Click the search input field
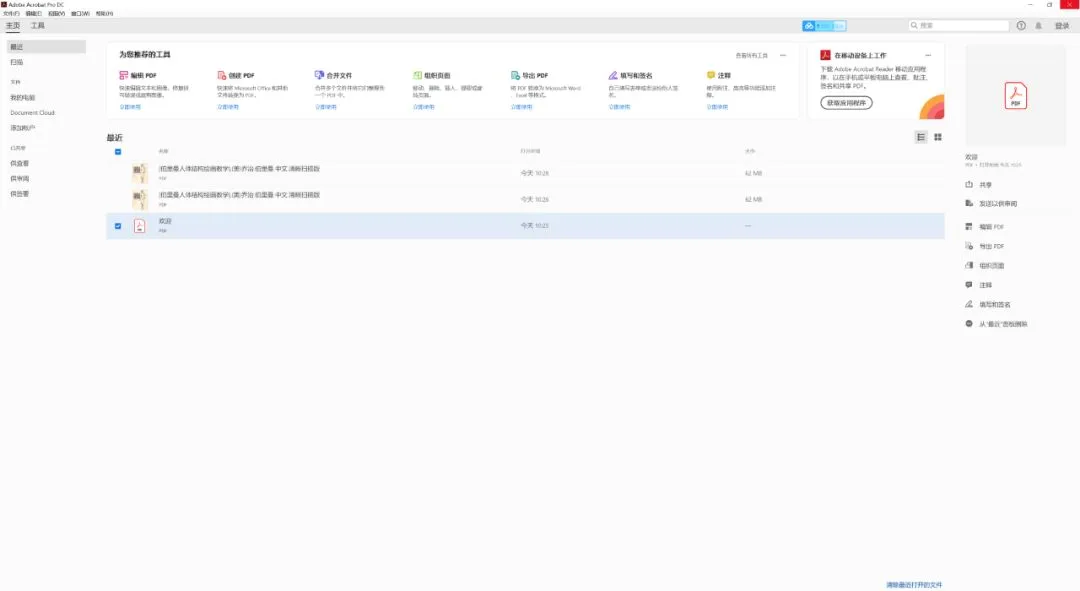Image resolution: width=1080 pixels, height=591 pixels. point(959,25)
